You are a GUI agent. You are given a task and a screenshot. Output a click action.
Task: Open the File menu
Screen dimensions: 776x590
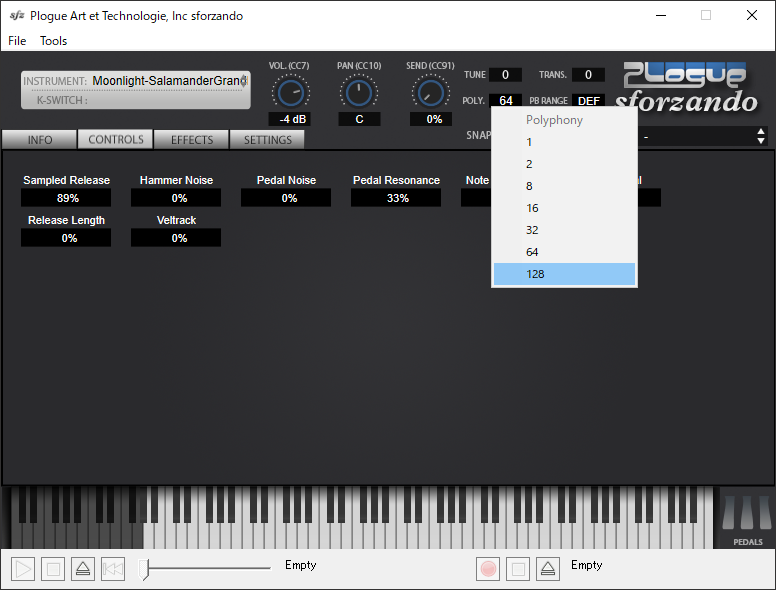coord(17,41)
